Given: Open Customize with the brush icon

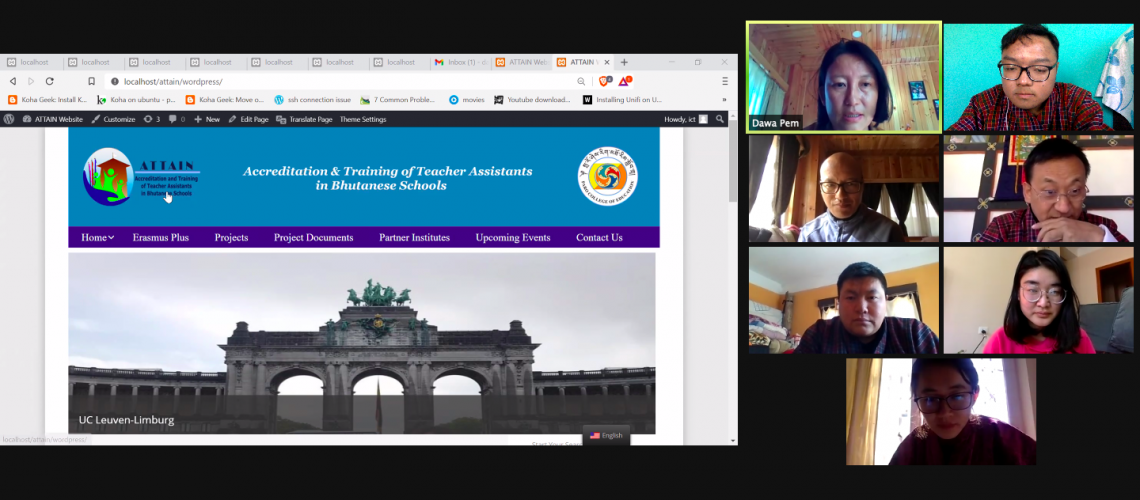Looking at the screenshot, I should 113,119.
